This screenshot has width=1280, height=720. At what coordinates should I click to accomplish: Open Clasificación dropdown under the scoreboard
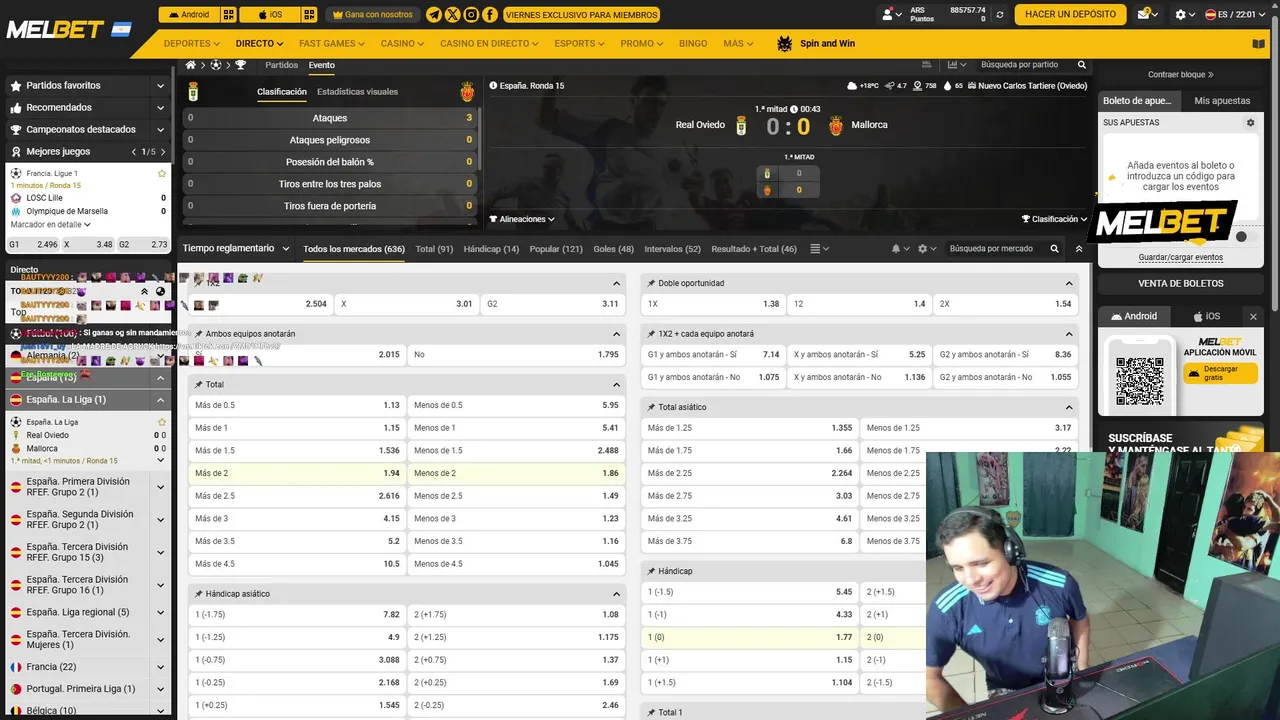1054,219
